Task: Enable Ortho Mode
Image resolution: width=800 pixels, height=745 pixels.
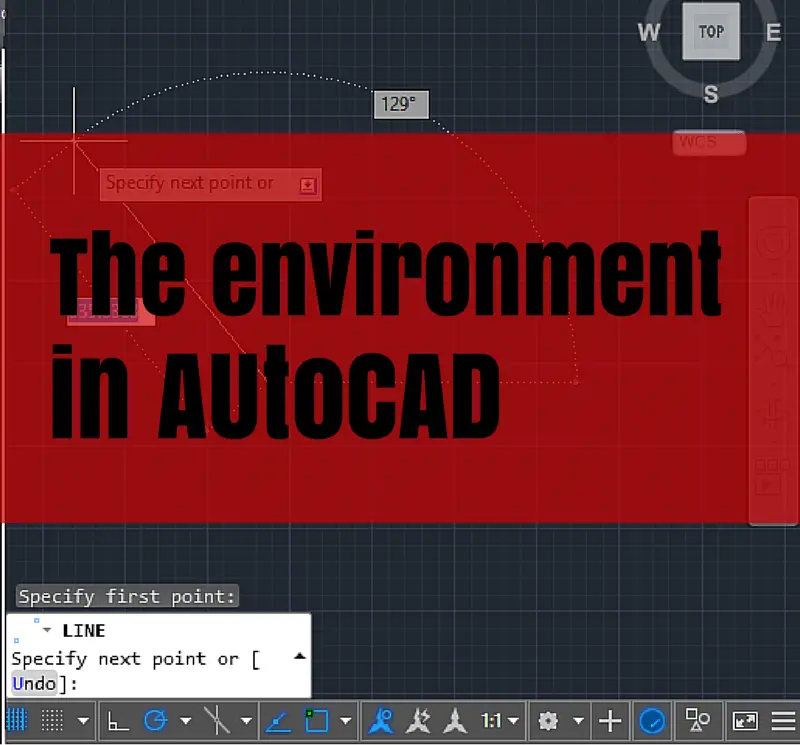Action: coord(117,720)
